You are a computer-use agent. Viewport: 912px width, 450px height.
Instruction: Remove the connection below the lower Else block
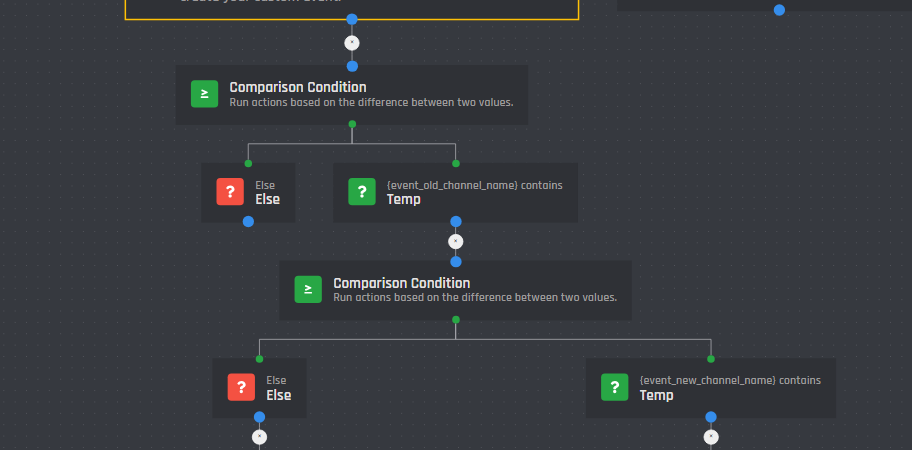pyautogui.click(x=260, y=436)
